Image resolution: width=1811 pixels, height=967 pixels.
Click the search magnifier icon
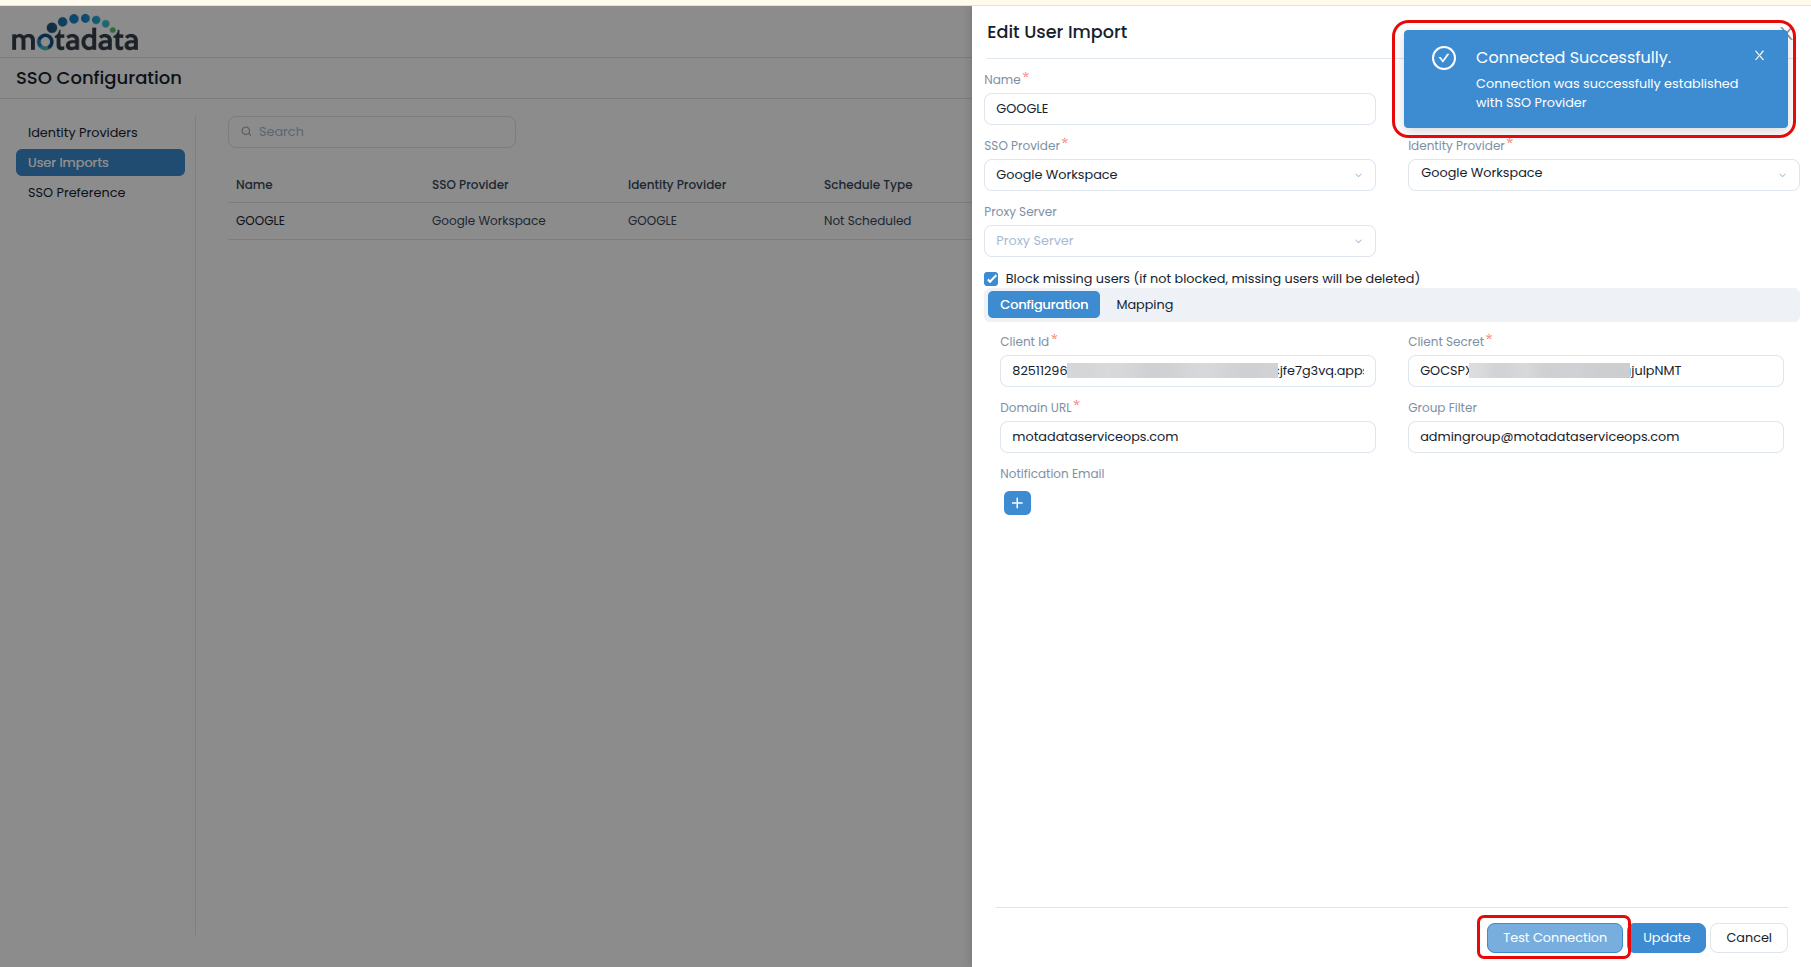click(x=246, y=132)
